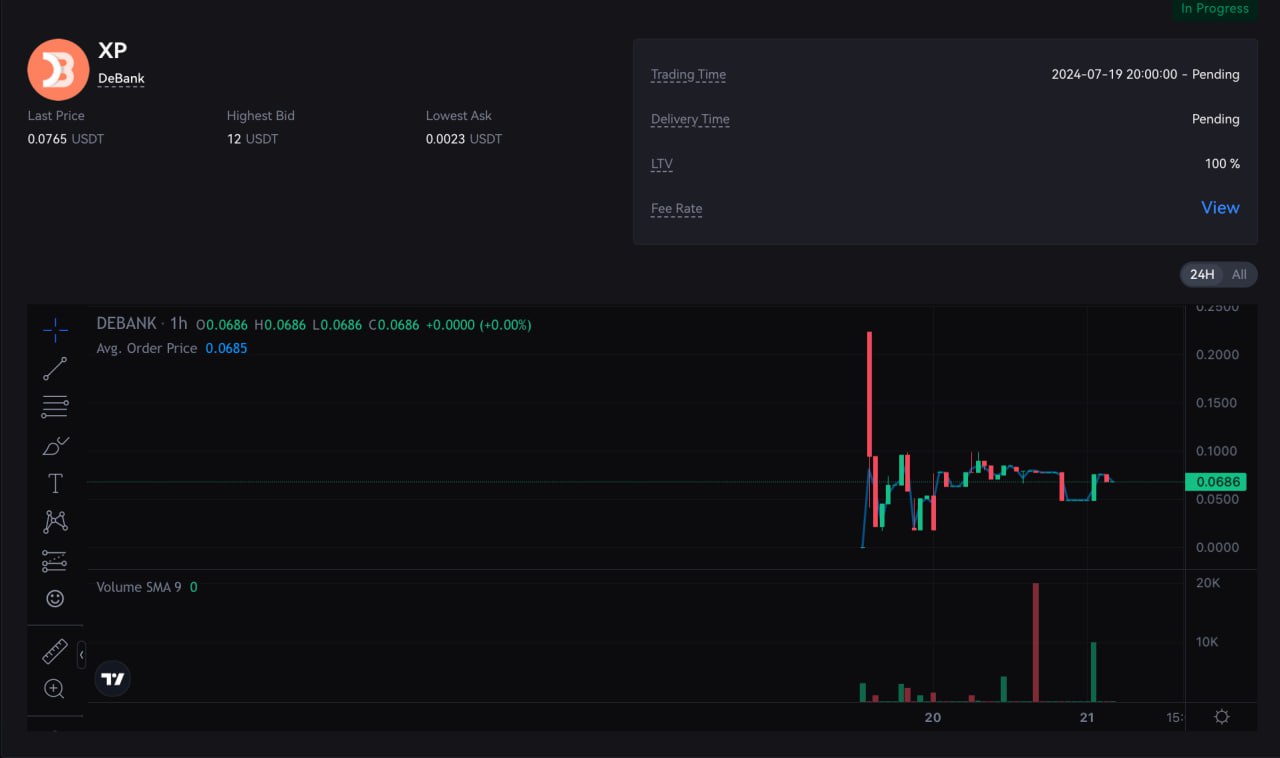Image resolution: width=1280 pixels, height=758 pixels.
Task: Open chart settings gear icon
Action: coord(1221,717)
